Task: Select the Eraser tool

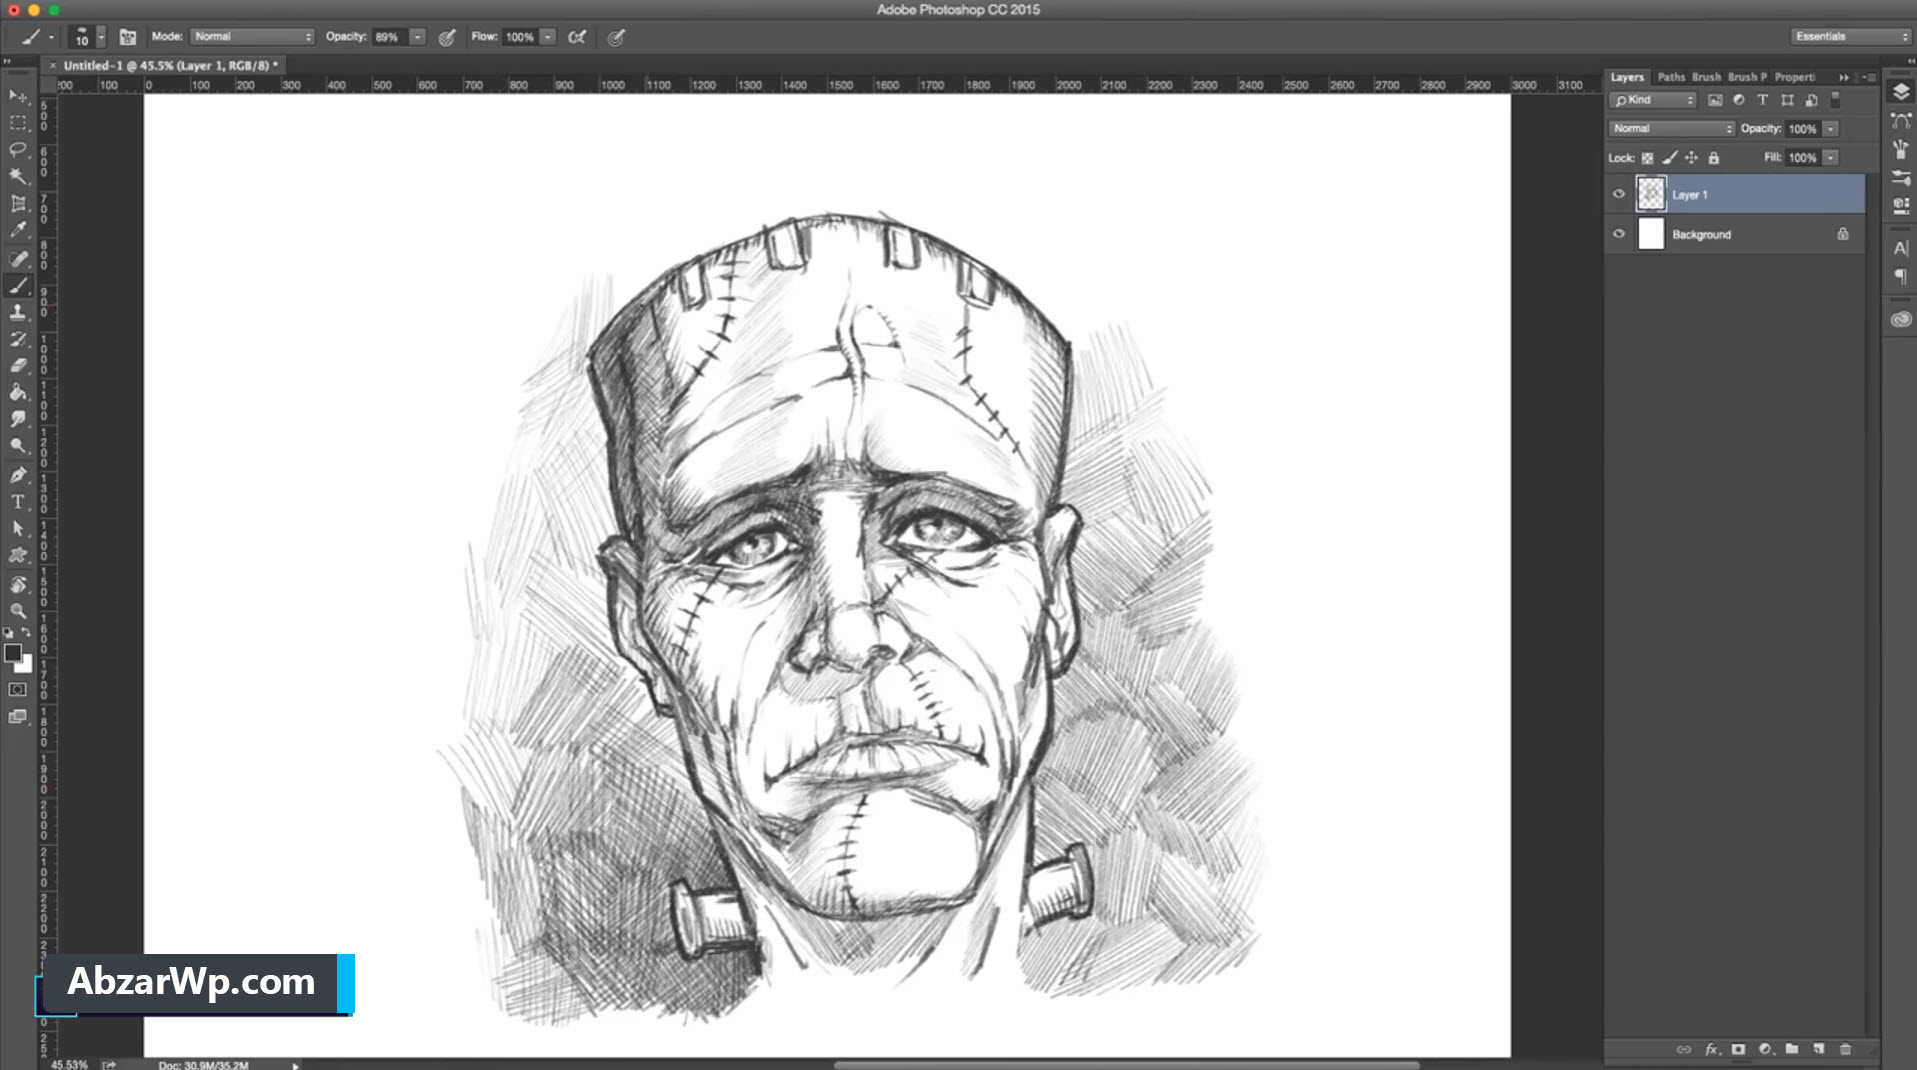Action: point(18,365)
